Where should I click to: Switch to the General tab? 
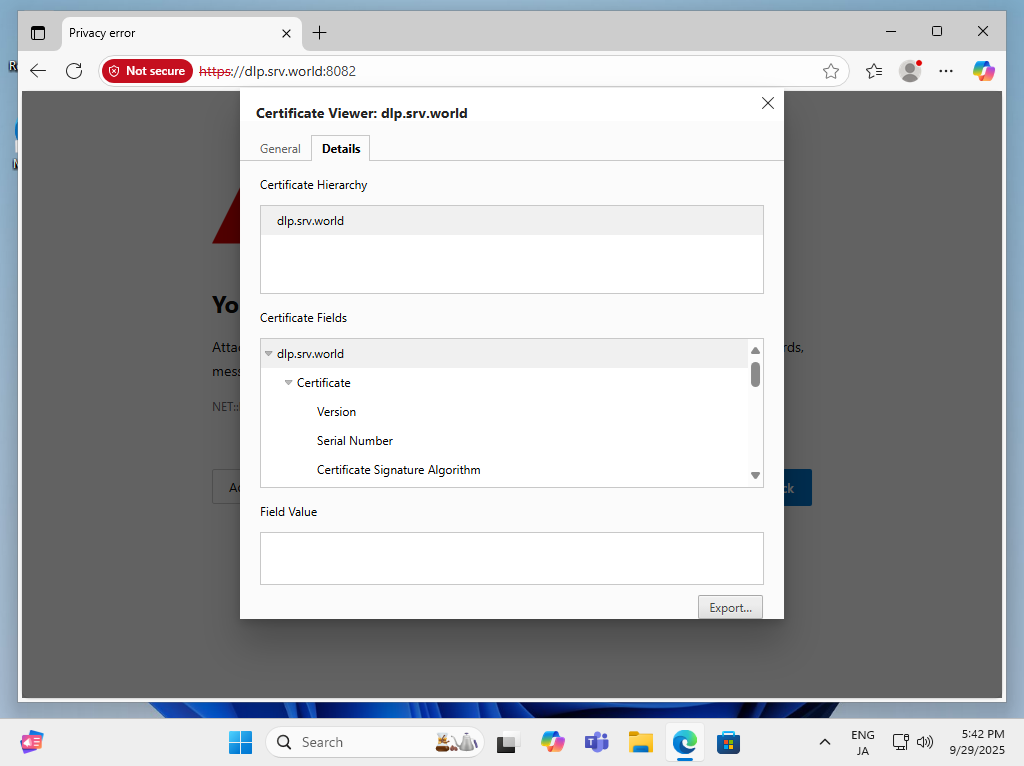pos(280,149)
